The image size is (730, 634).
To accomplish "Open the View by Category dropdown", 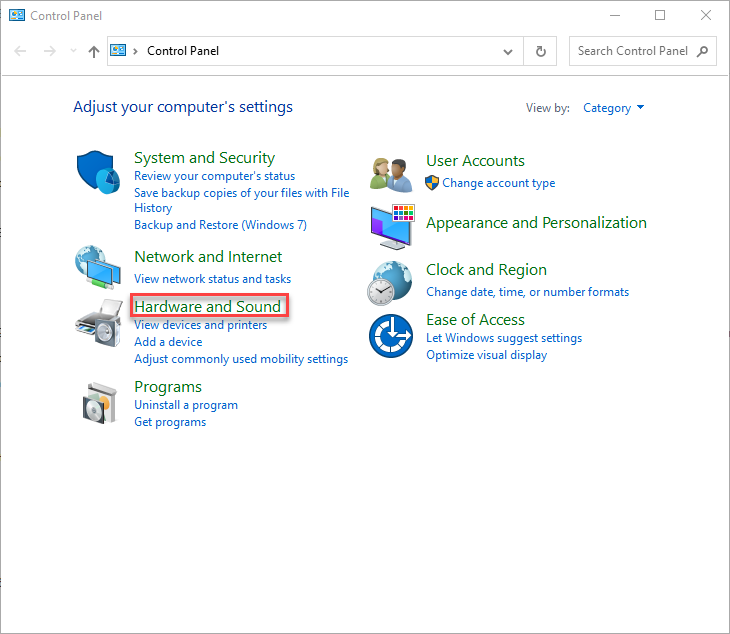I will 614,108.
